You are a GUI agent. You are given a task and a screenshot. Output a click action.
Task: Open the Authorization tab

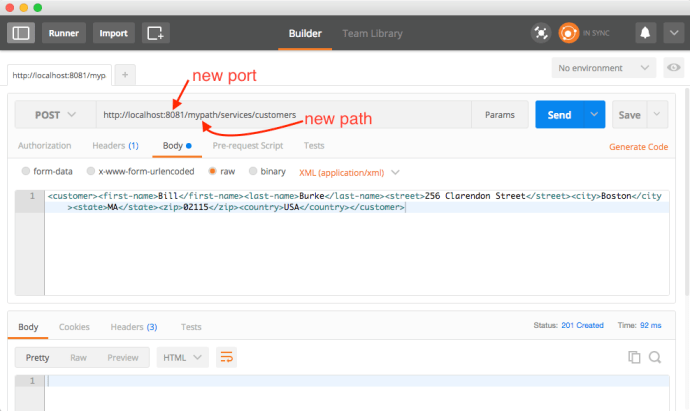(x=44, y=146)
